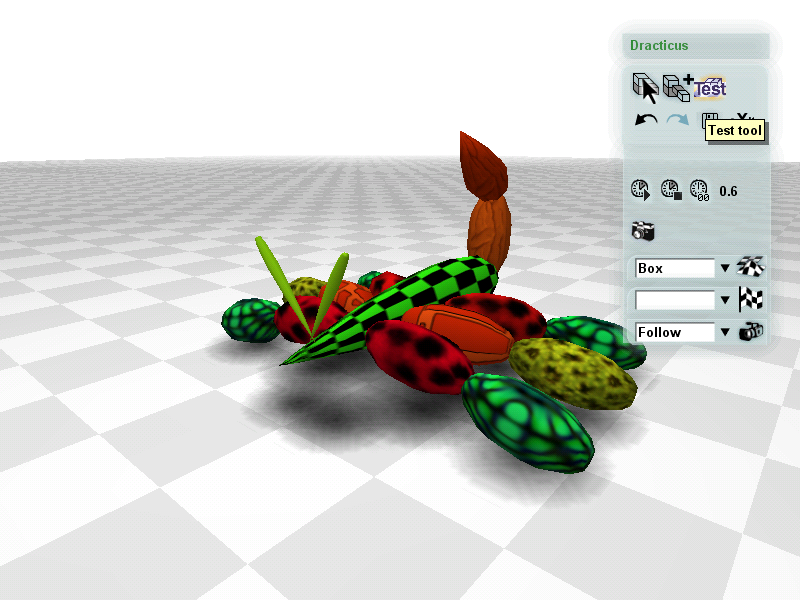This screenshot has height=600, width=800.
Task: Start the simulation clock
Action: pos(640,190)
